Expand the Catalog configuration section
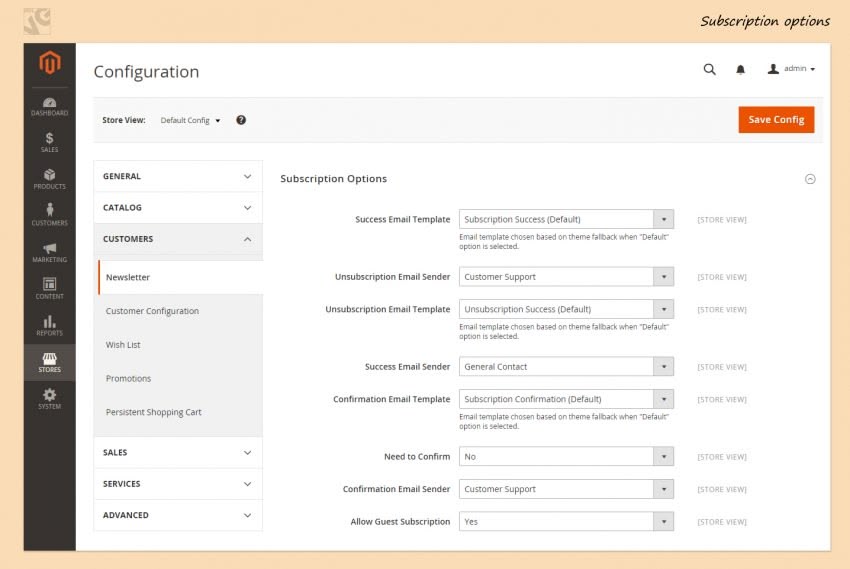This screenshot has width=850, height=569. pos(178,208)
